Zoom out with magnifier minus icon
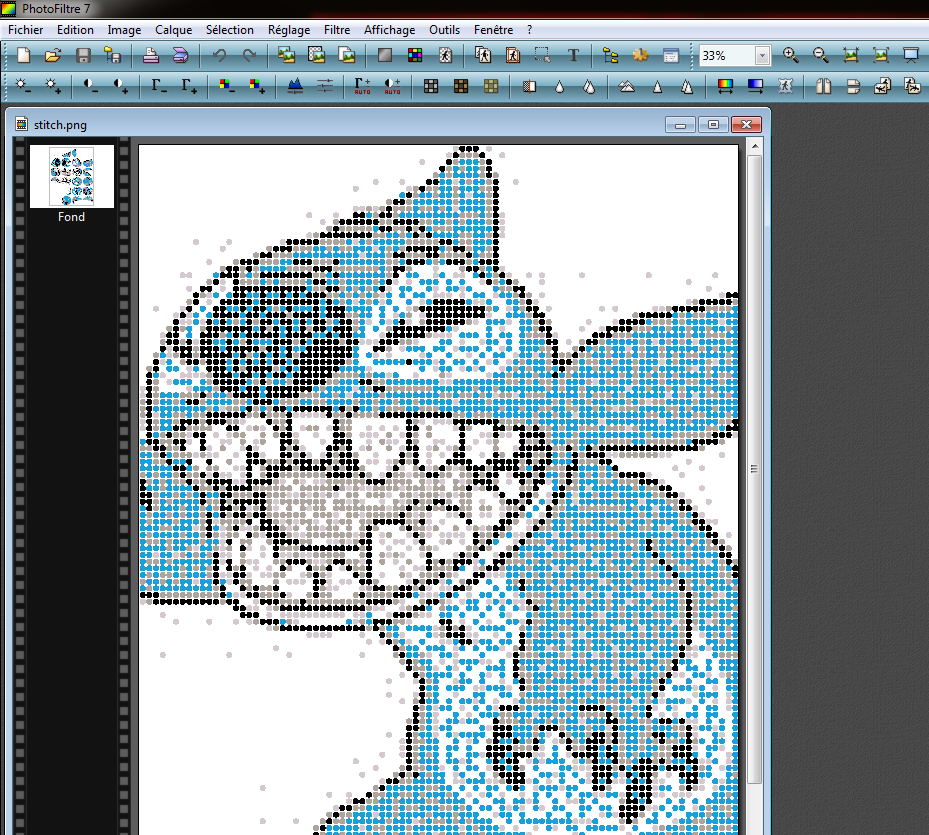This screenshot has width=929, height=835. coord(821,56)
